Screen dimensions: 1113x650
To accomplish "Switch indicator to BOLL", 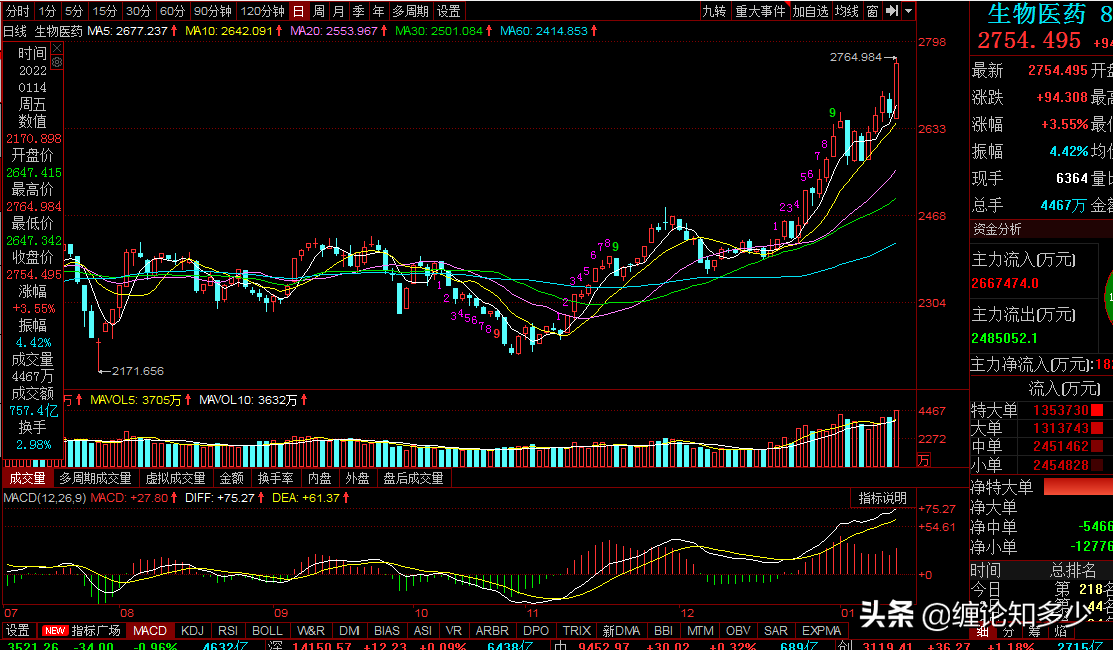I will click(x=268, y=630).
